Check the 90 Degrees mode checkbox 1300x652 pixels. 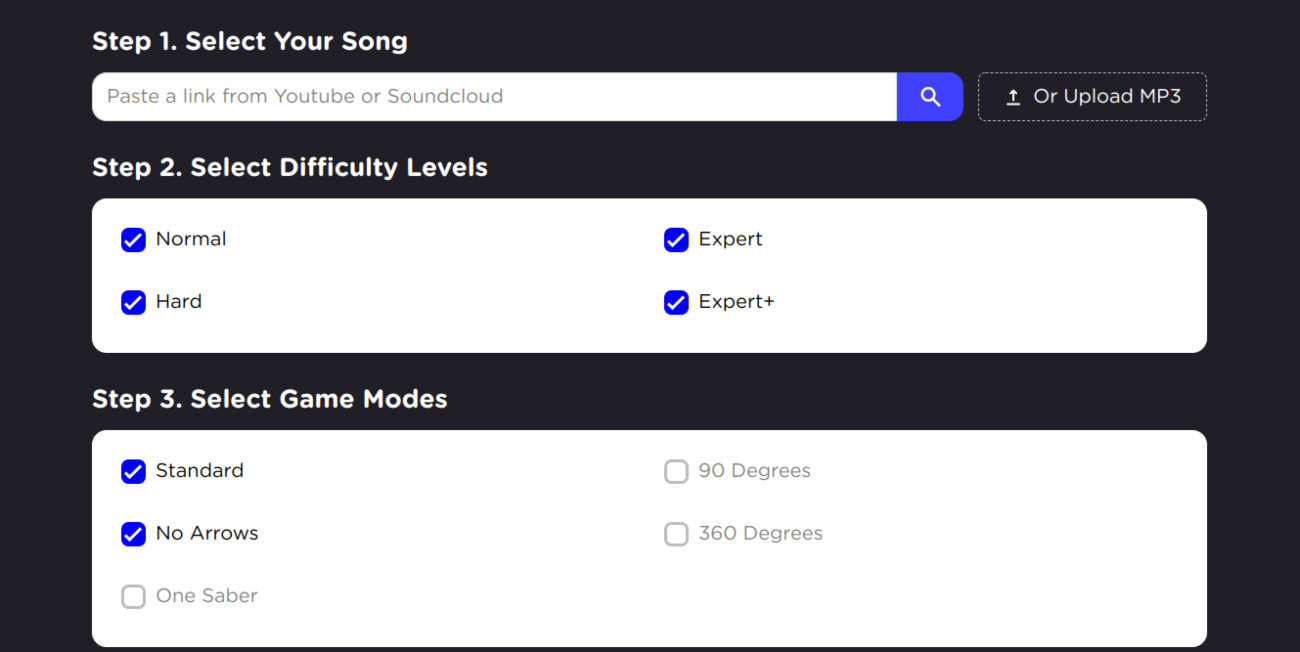coord(676,472)
